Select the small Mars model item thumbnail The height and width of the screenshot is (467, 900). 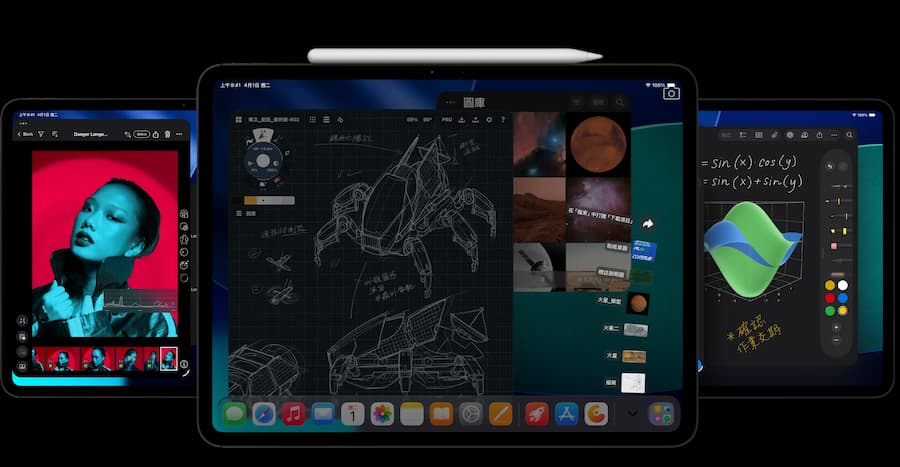638,303
